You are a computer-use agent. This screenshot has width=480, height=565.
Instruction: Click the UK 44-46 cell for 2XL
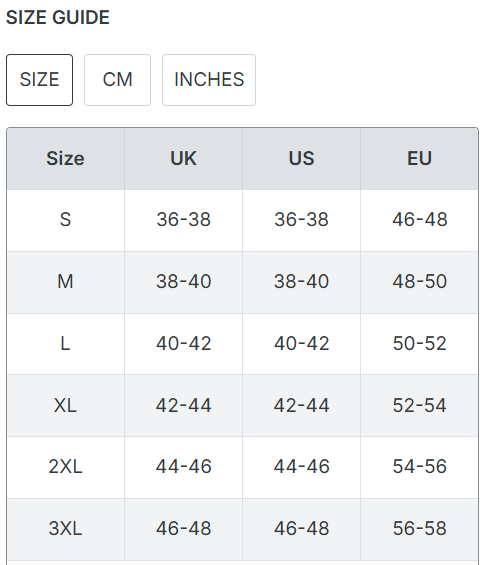pos(183,467)
